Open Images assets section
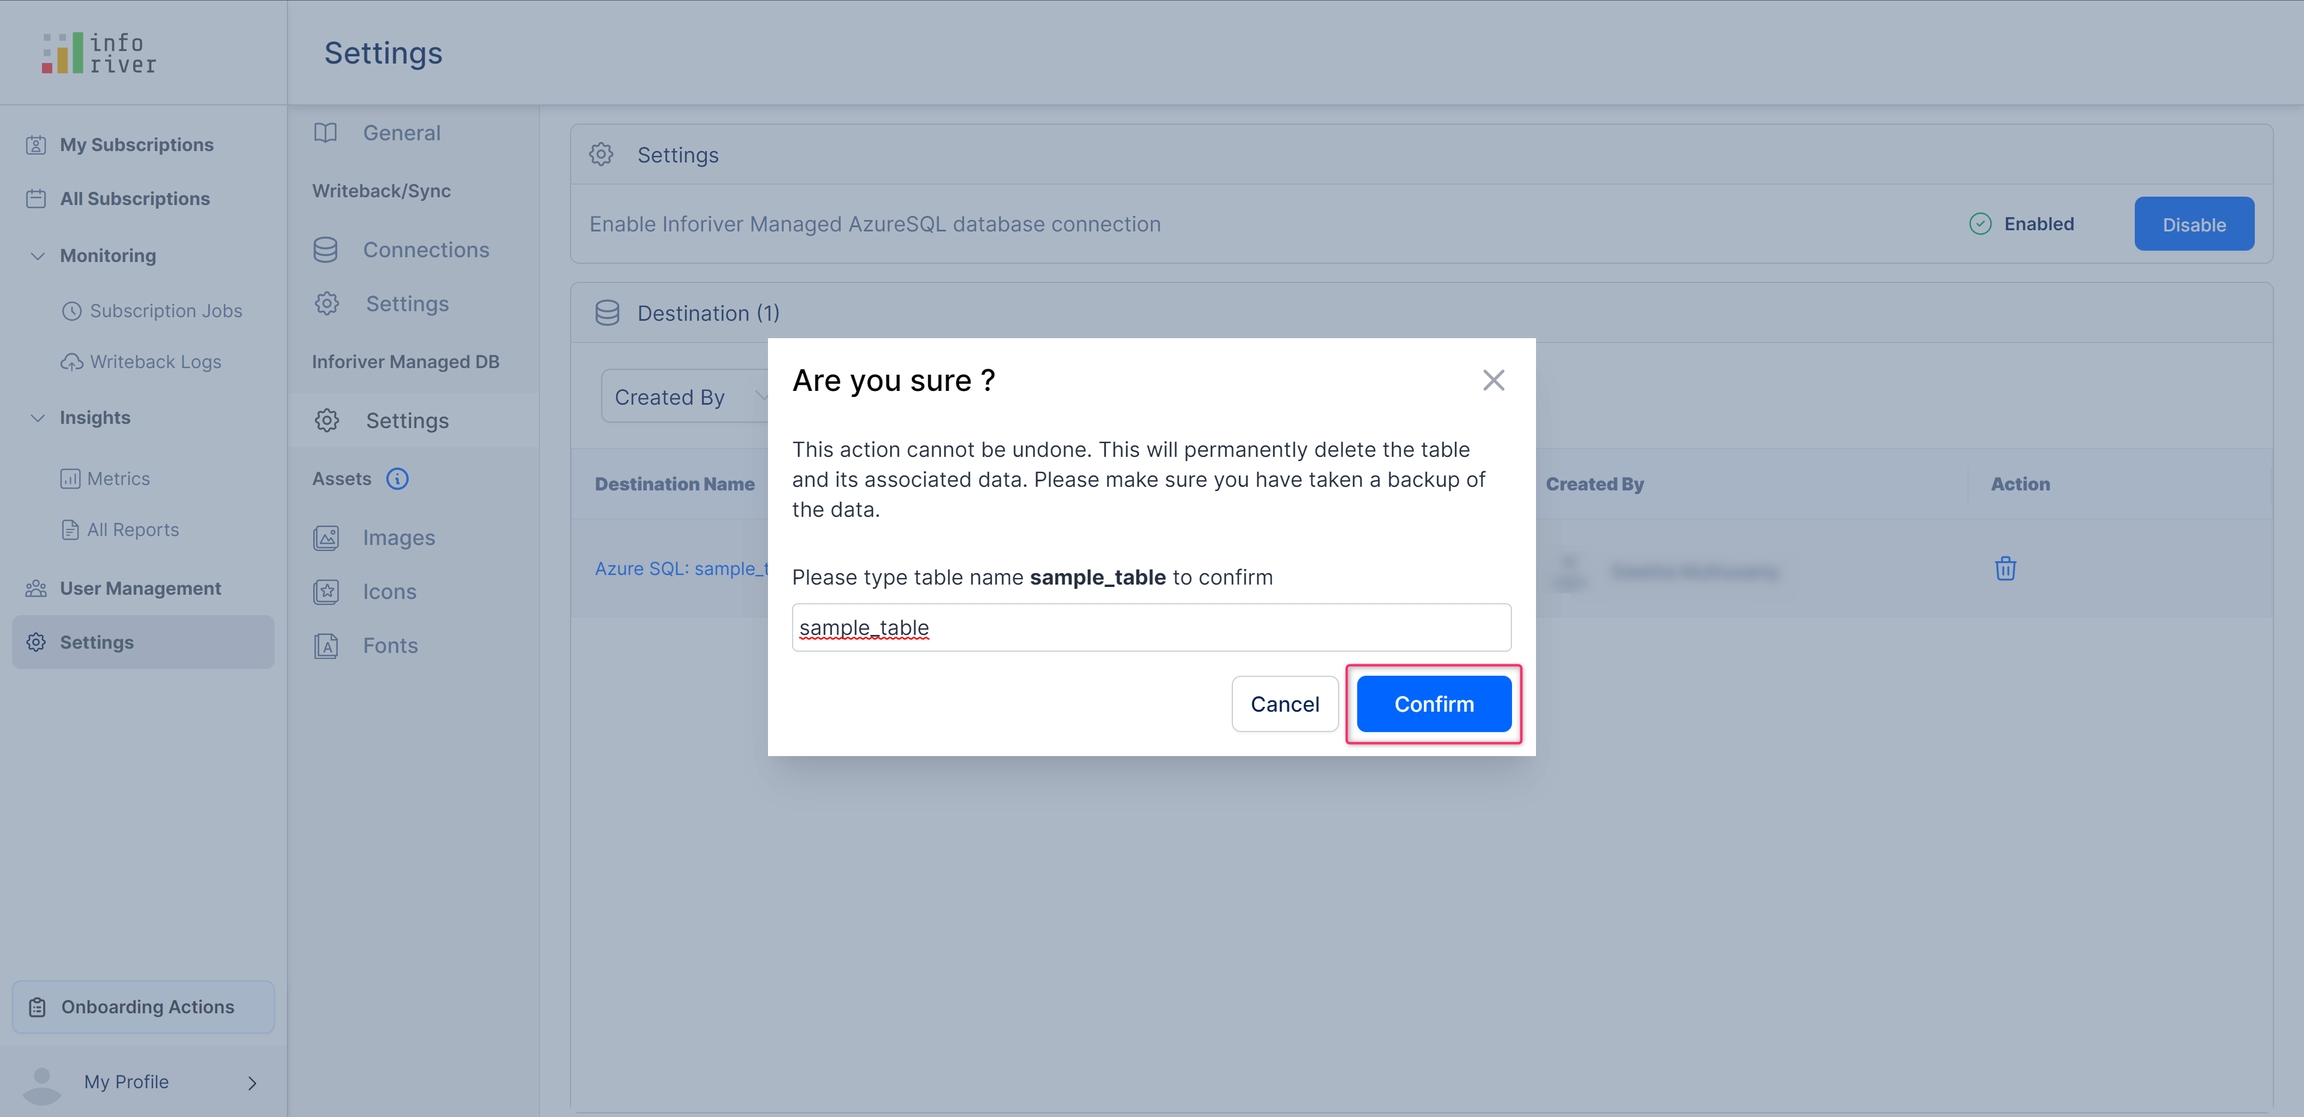 point(398,538)
